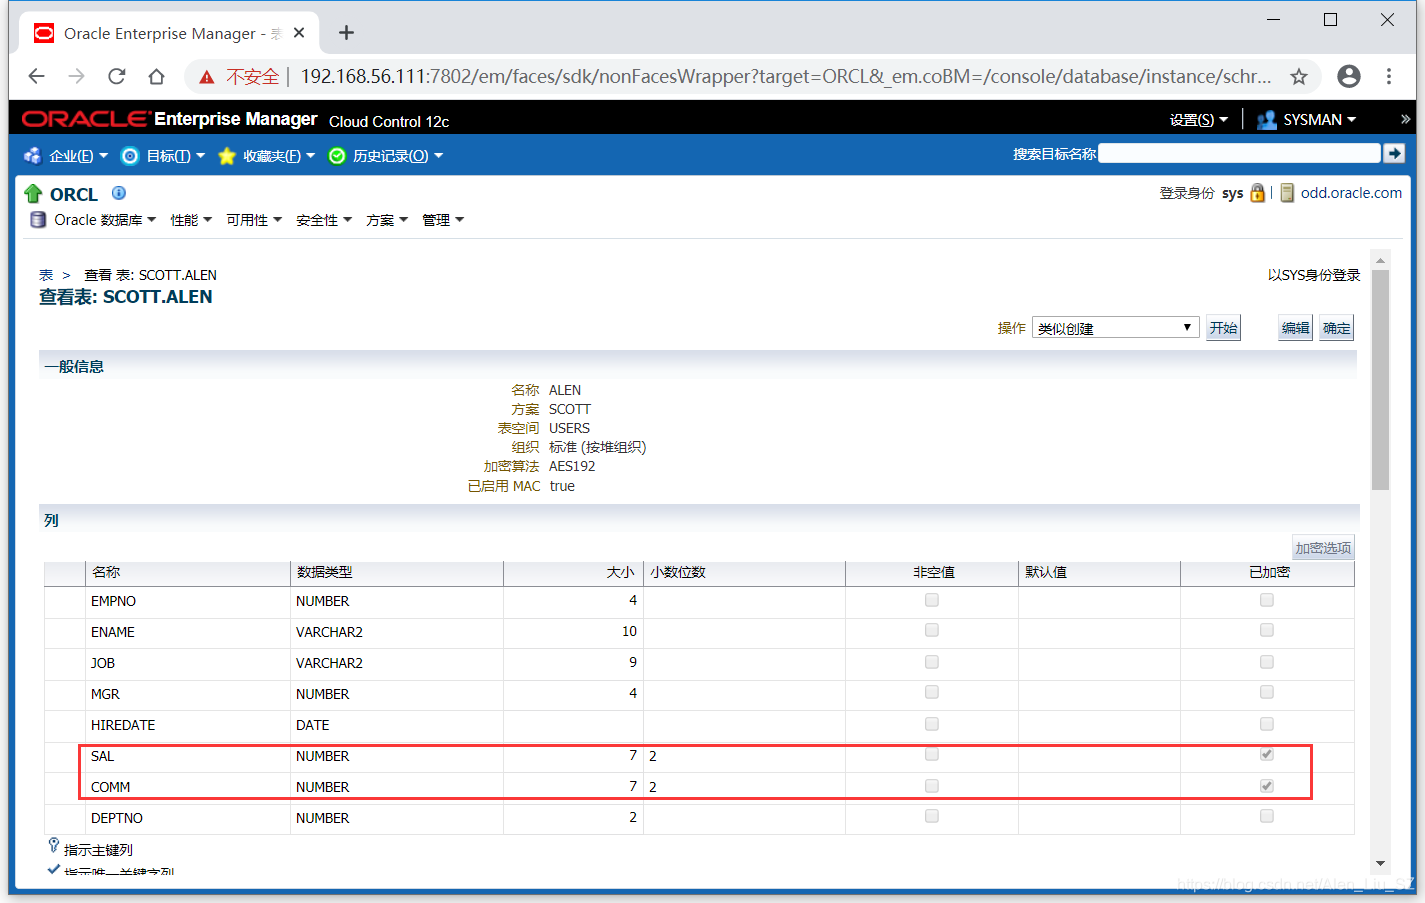Go forward with the browser forward arrow

click(x=77, y=76)
